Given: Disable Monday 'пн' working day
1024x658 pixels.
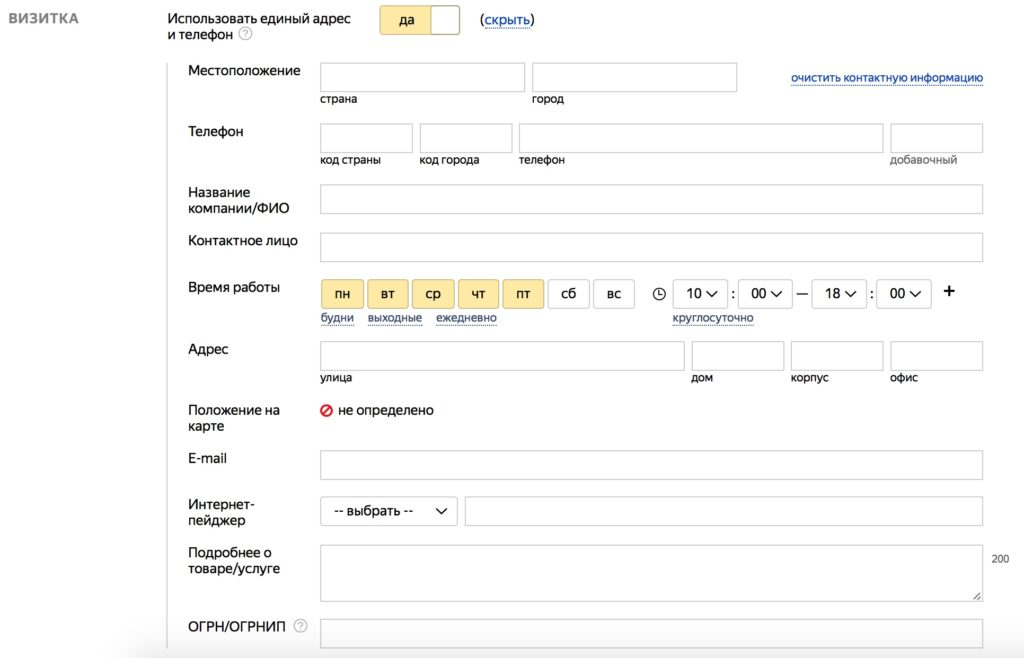Looking at the screenshot, I should tap(342, 294).
